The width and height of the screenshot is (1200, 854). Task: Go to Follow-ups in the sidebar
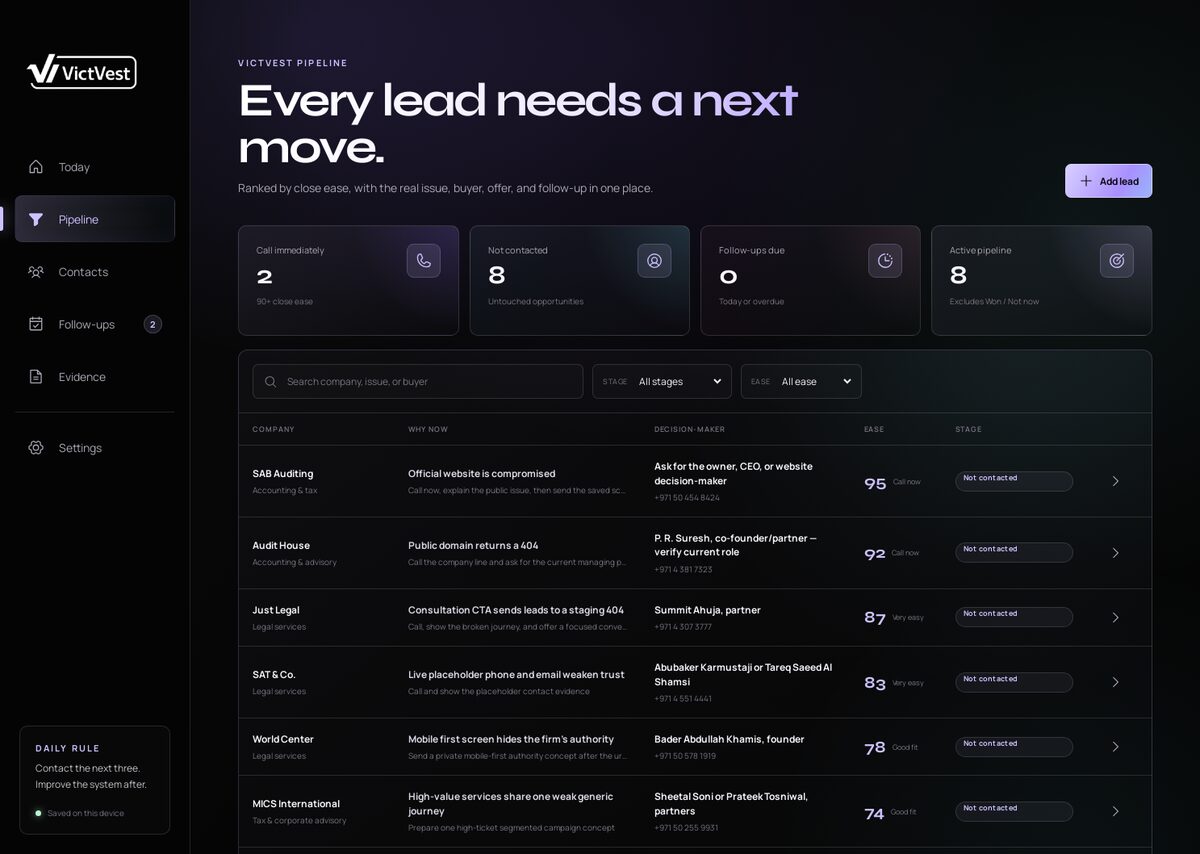[x=95, y=324]
